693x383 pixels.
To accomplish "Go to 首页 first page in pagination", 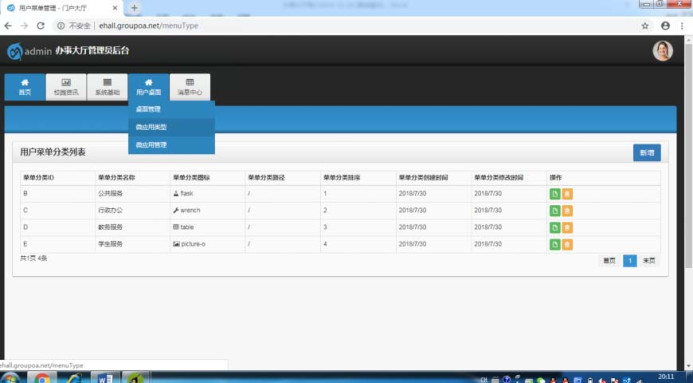I will pyautogui.click(x=609, y=261).
